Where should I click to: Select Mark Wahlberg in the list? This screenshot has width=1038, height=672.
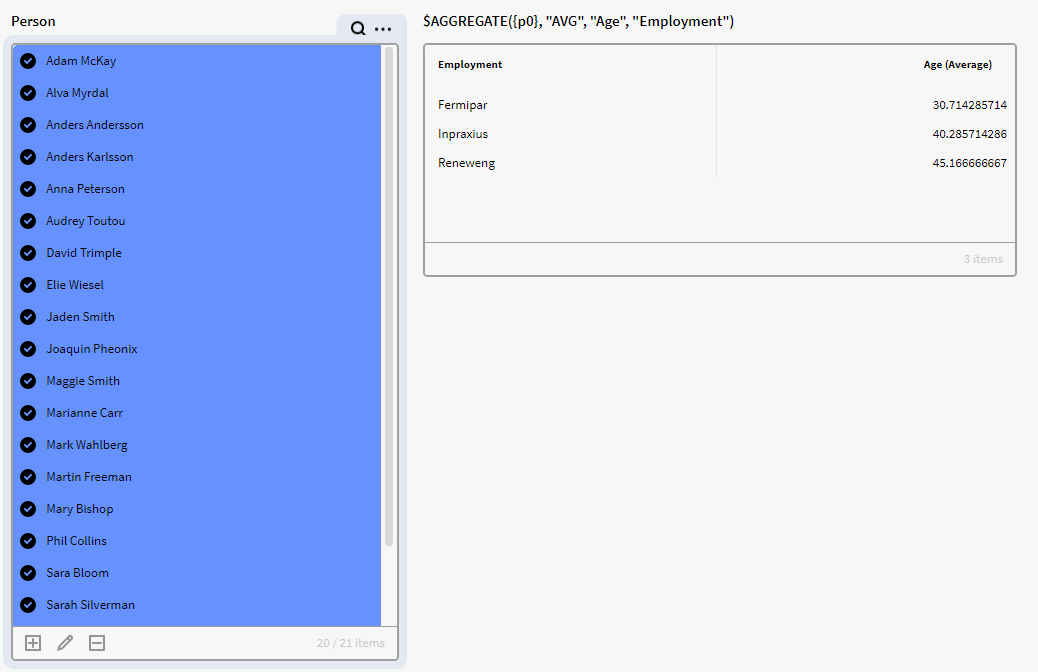[x=87, y=445]
